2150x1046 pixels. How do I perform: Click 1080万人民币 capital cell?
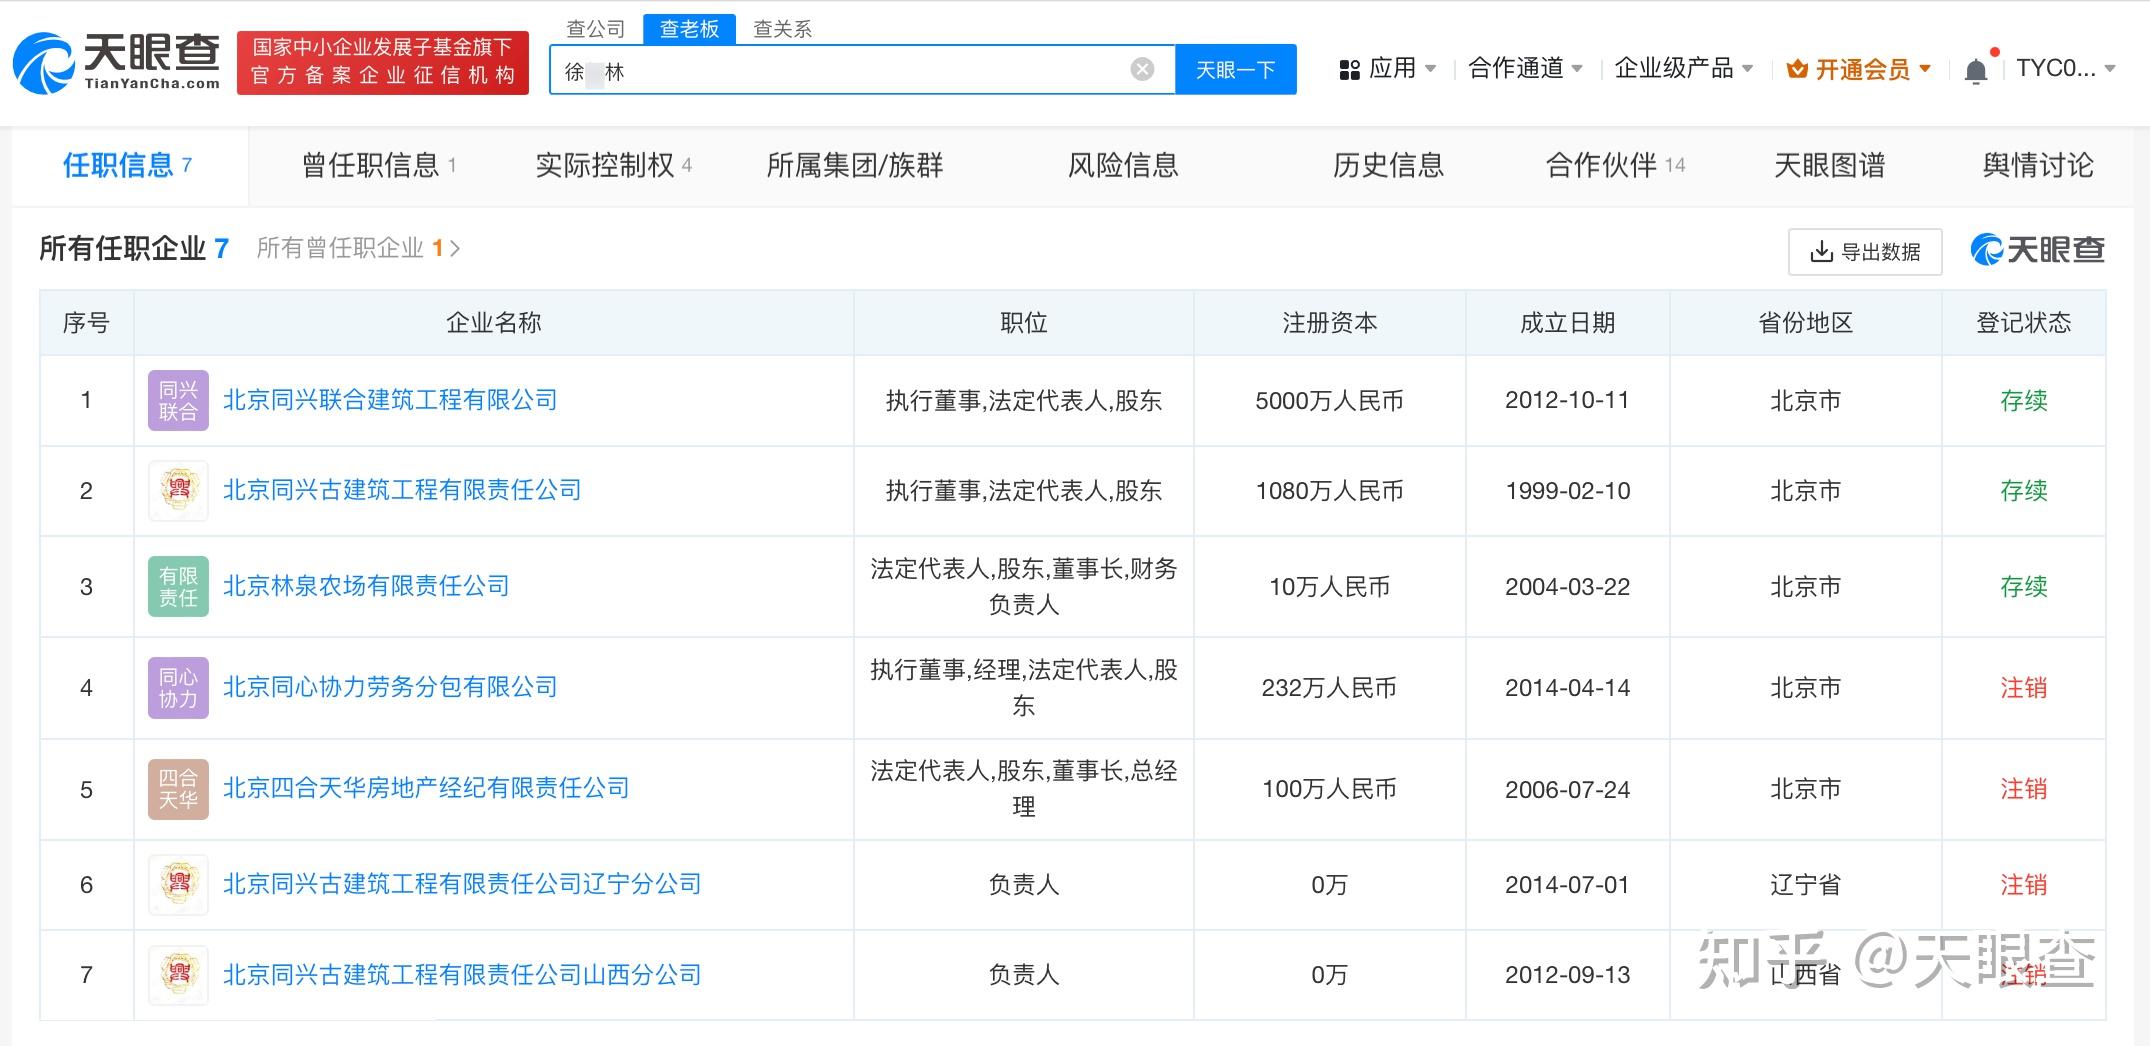pos(1329,491)
